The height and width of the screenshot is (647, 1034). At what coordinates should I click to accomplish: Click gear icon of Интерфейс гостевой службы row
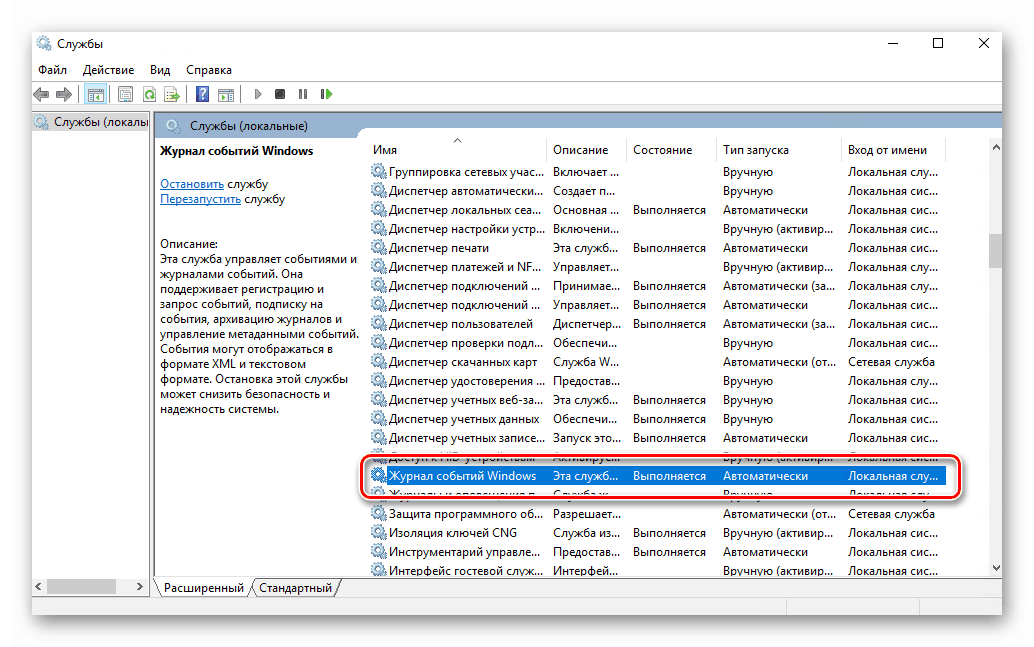click(379, 570)
